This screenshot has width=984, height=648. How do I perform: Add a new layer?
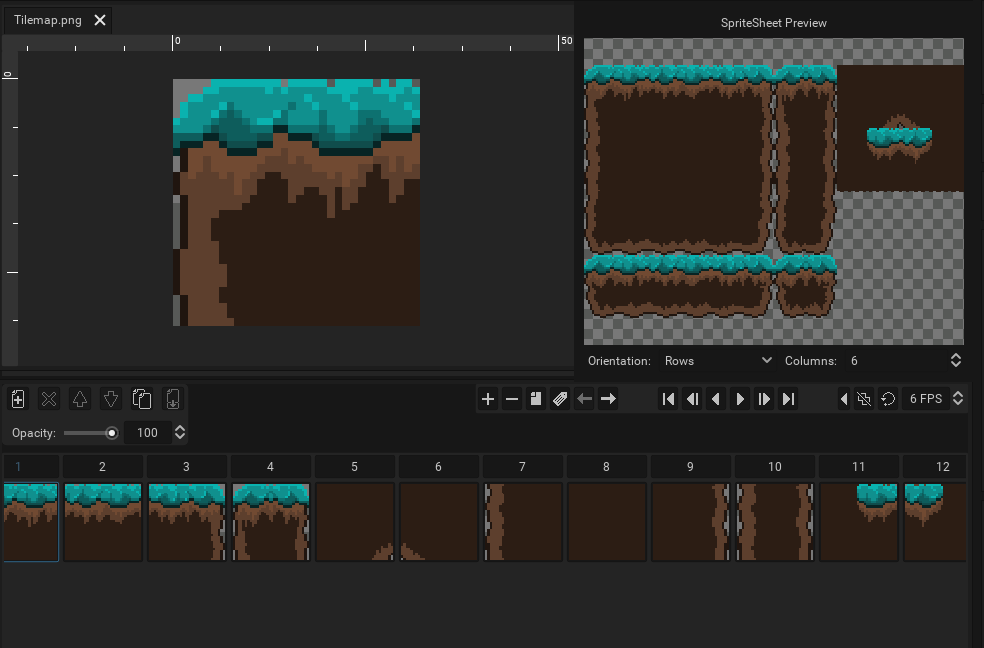pos(17,398)
